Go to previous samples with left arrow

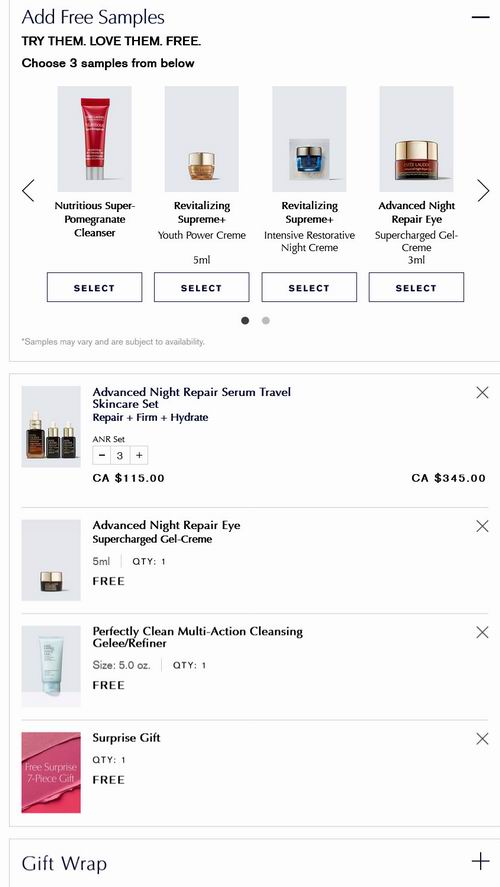[x=28, y=191]
